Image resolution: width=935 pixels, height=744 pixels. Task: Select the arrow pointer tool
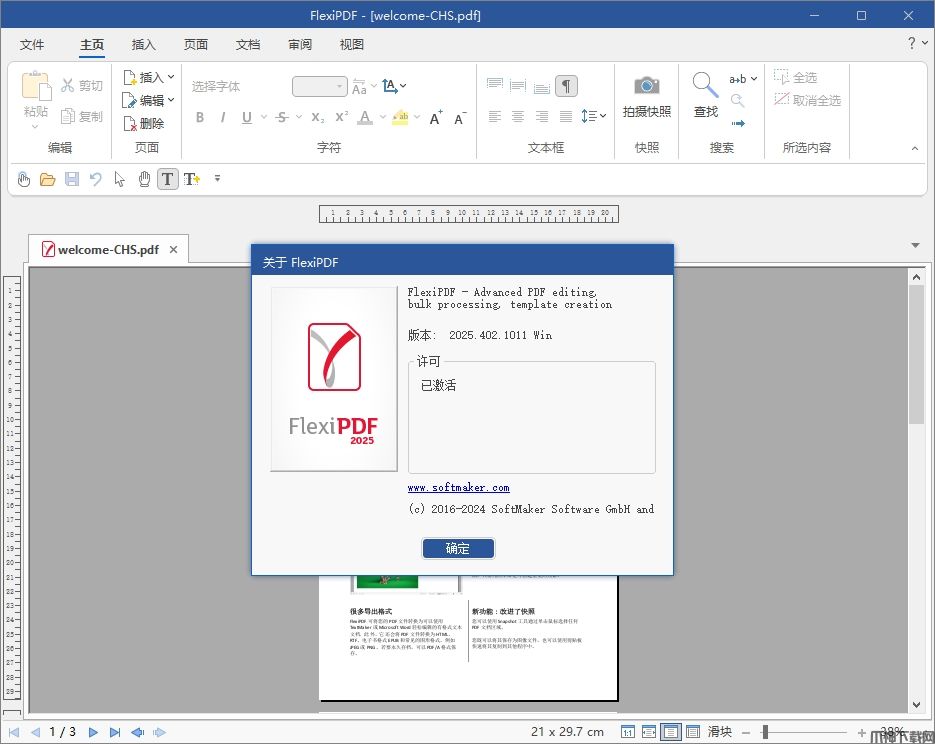pos(120,179)
